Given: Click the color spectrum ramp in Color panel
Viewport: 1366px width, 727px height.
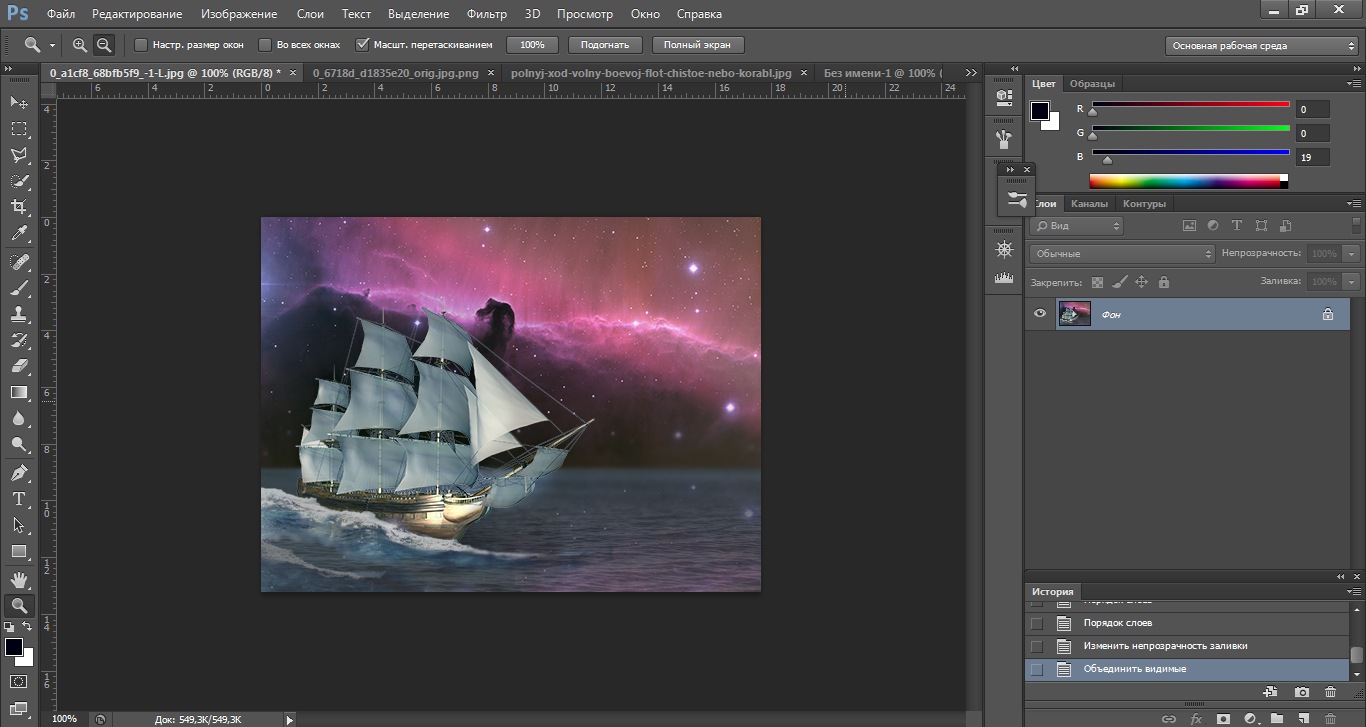Looking at the screenshot, I should tap(1188, 181).
